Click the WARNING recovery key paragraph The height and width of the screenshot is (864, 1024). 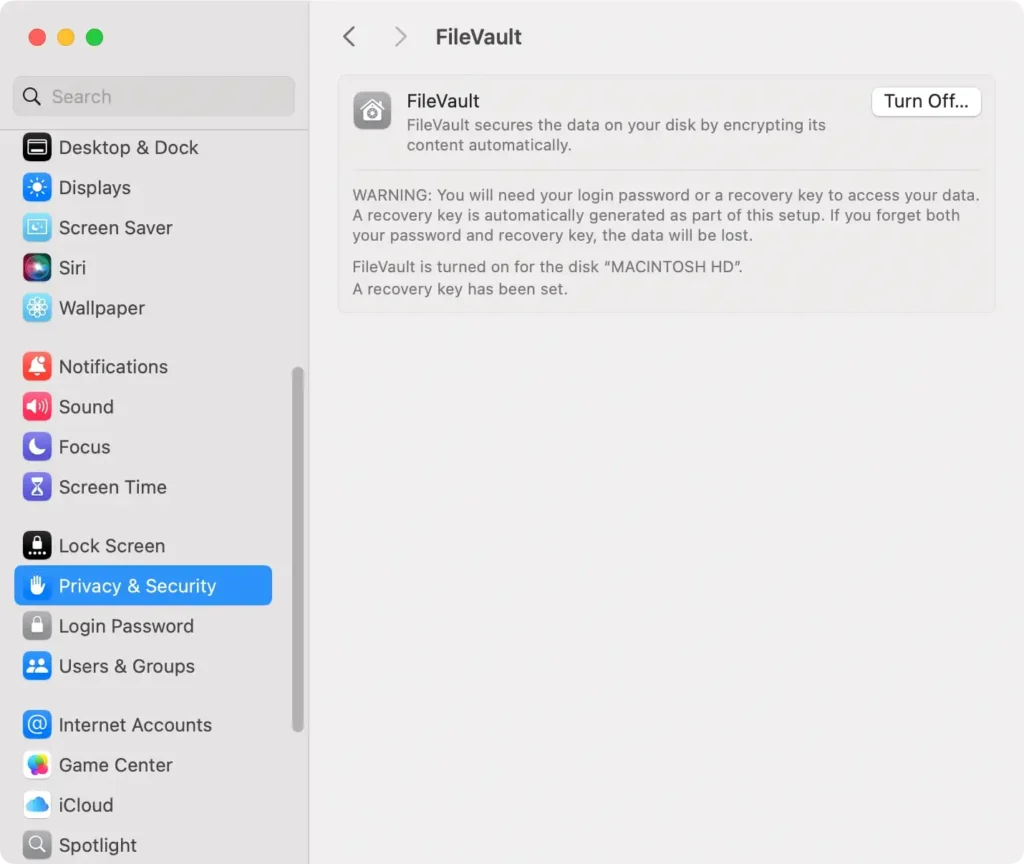pos(666,215)
